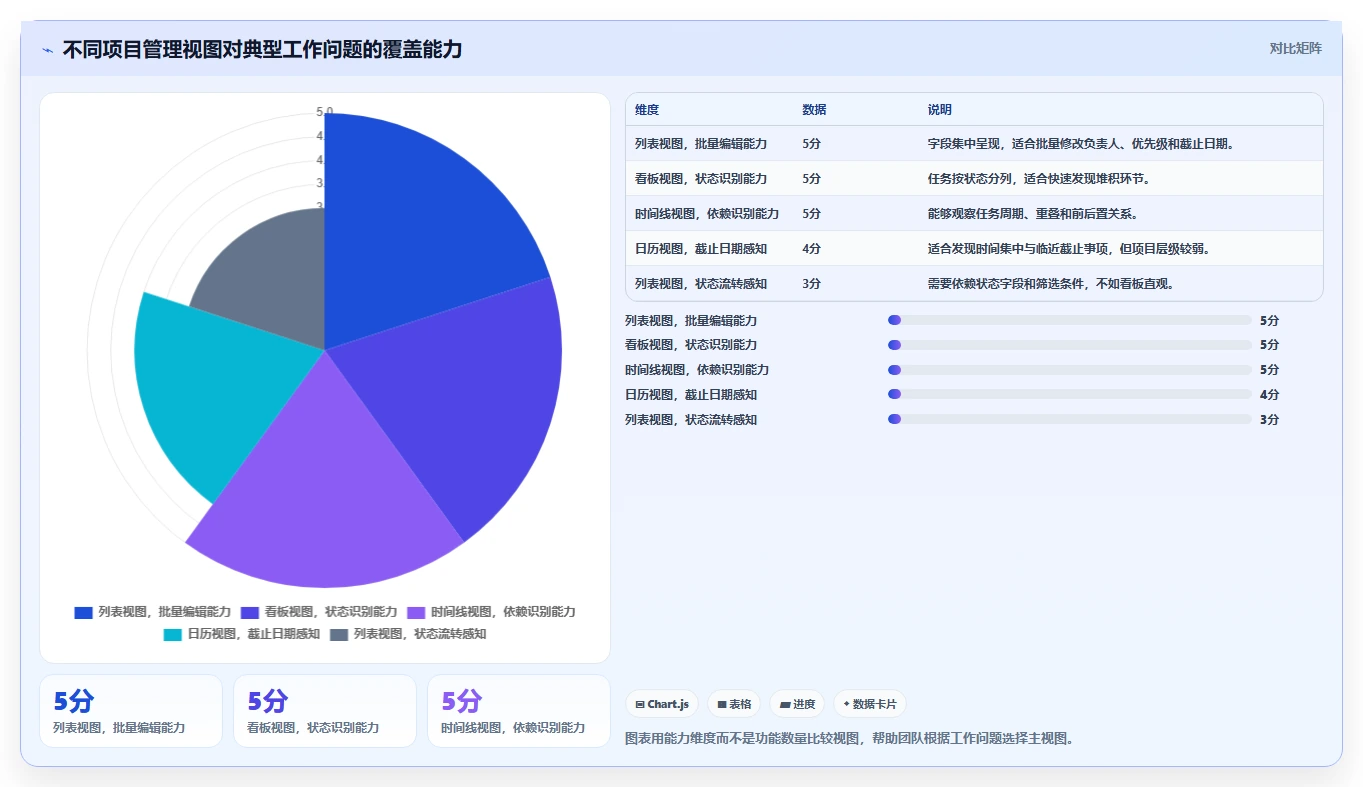Toggle legend swatch for 日历视图，截止日期感知

pyautogui.click(x=172, y=634)
